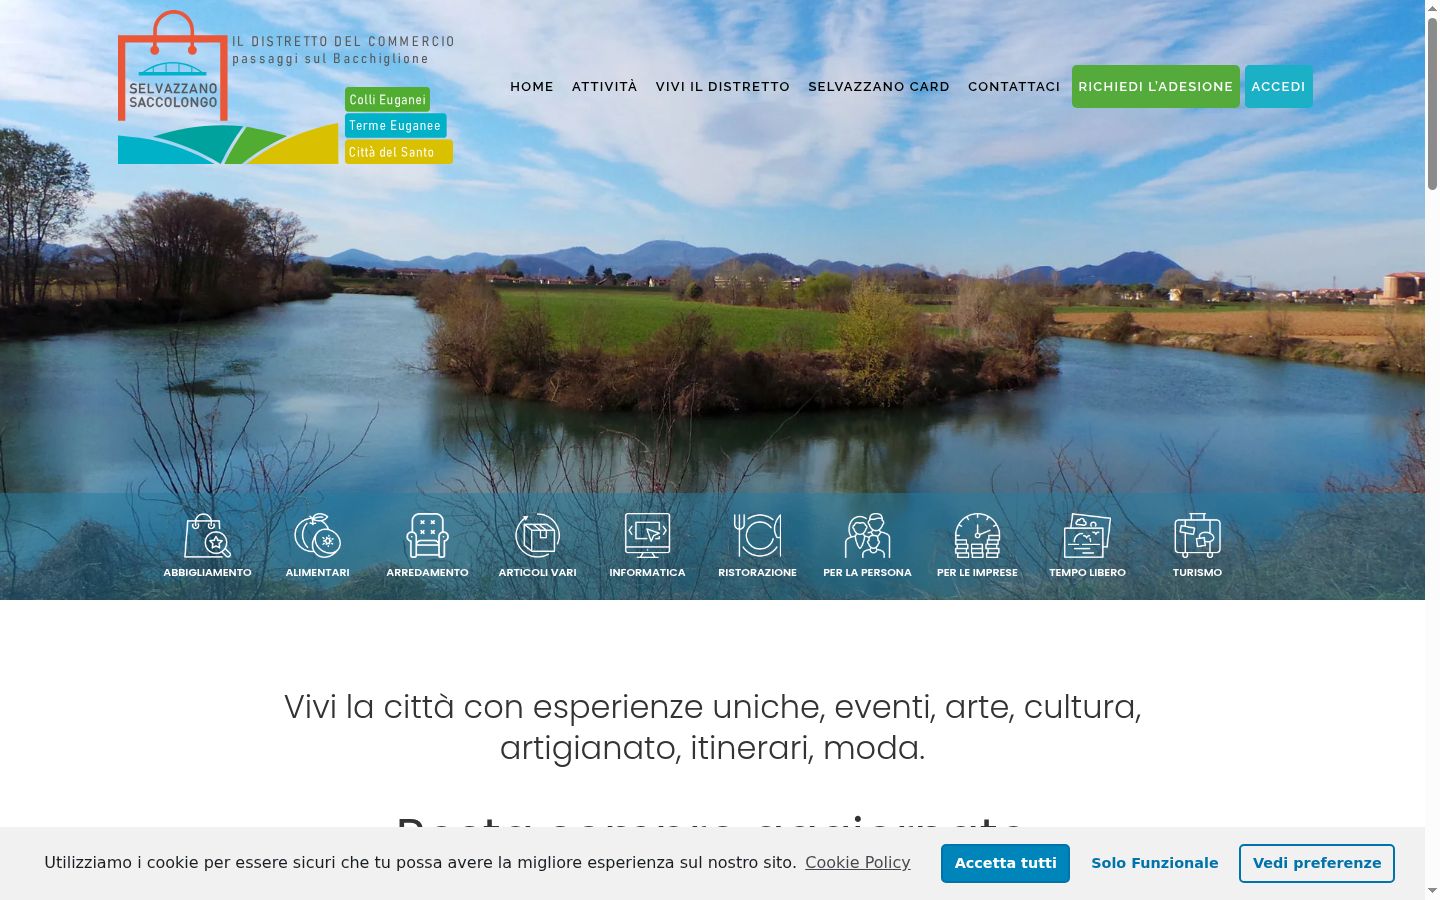Choose Solo Funzionale cookies
The image size is (1440, 900).
[x=1155, y=863]
